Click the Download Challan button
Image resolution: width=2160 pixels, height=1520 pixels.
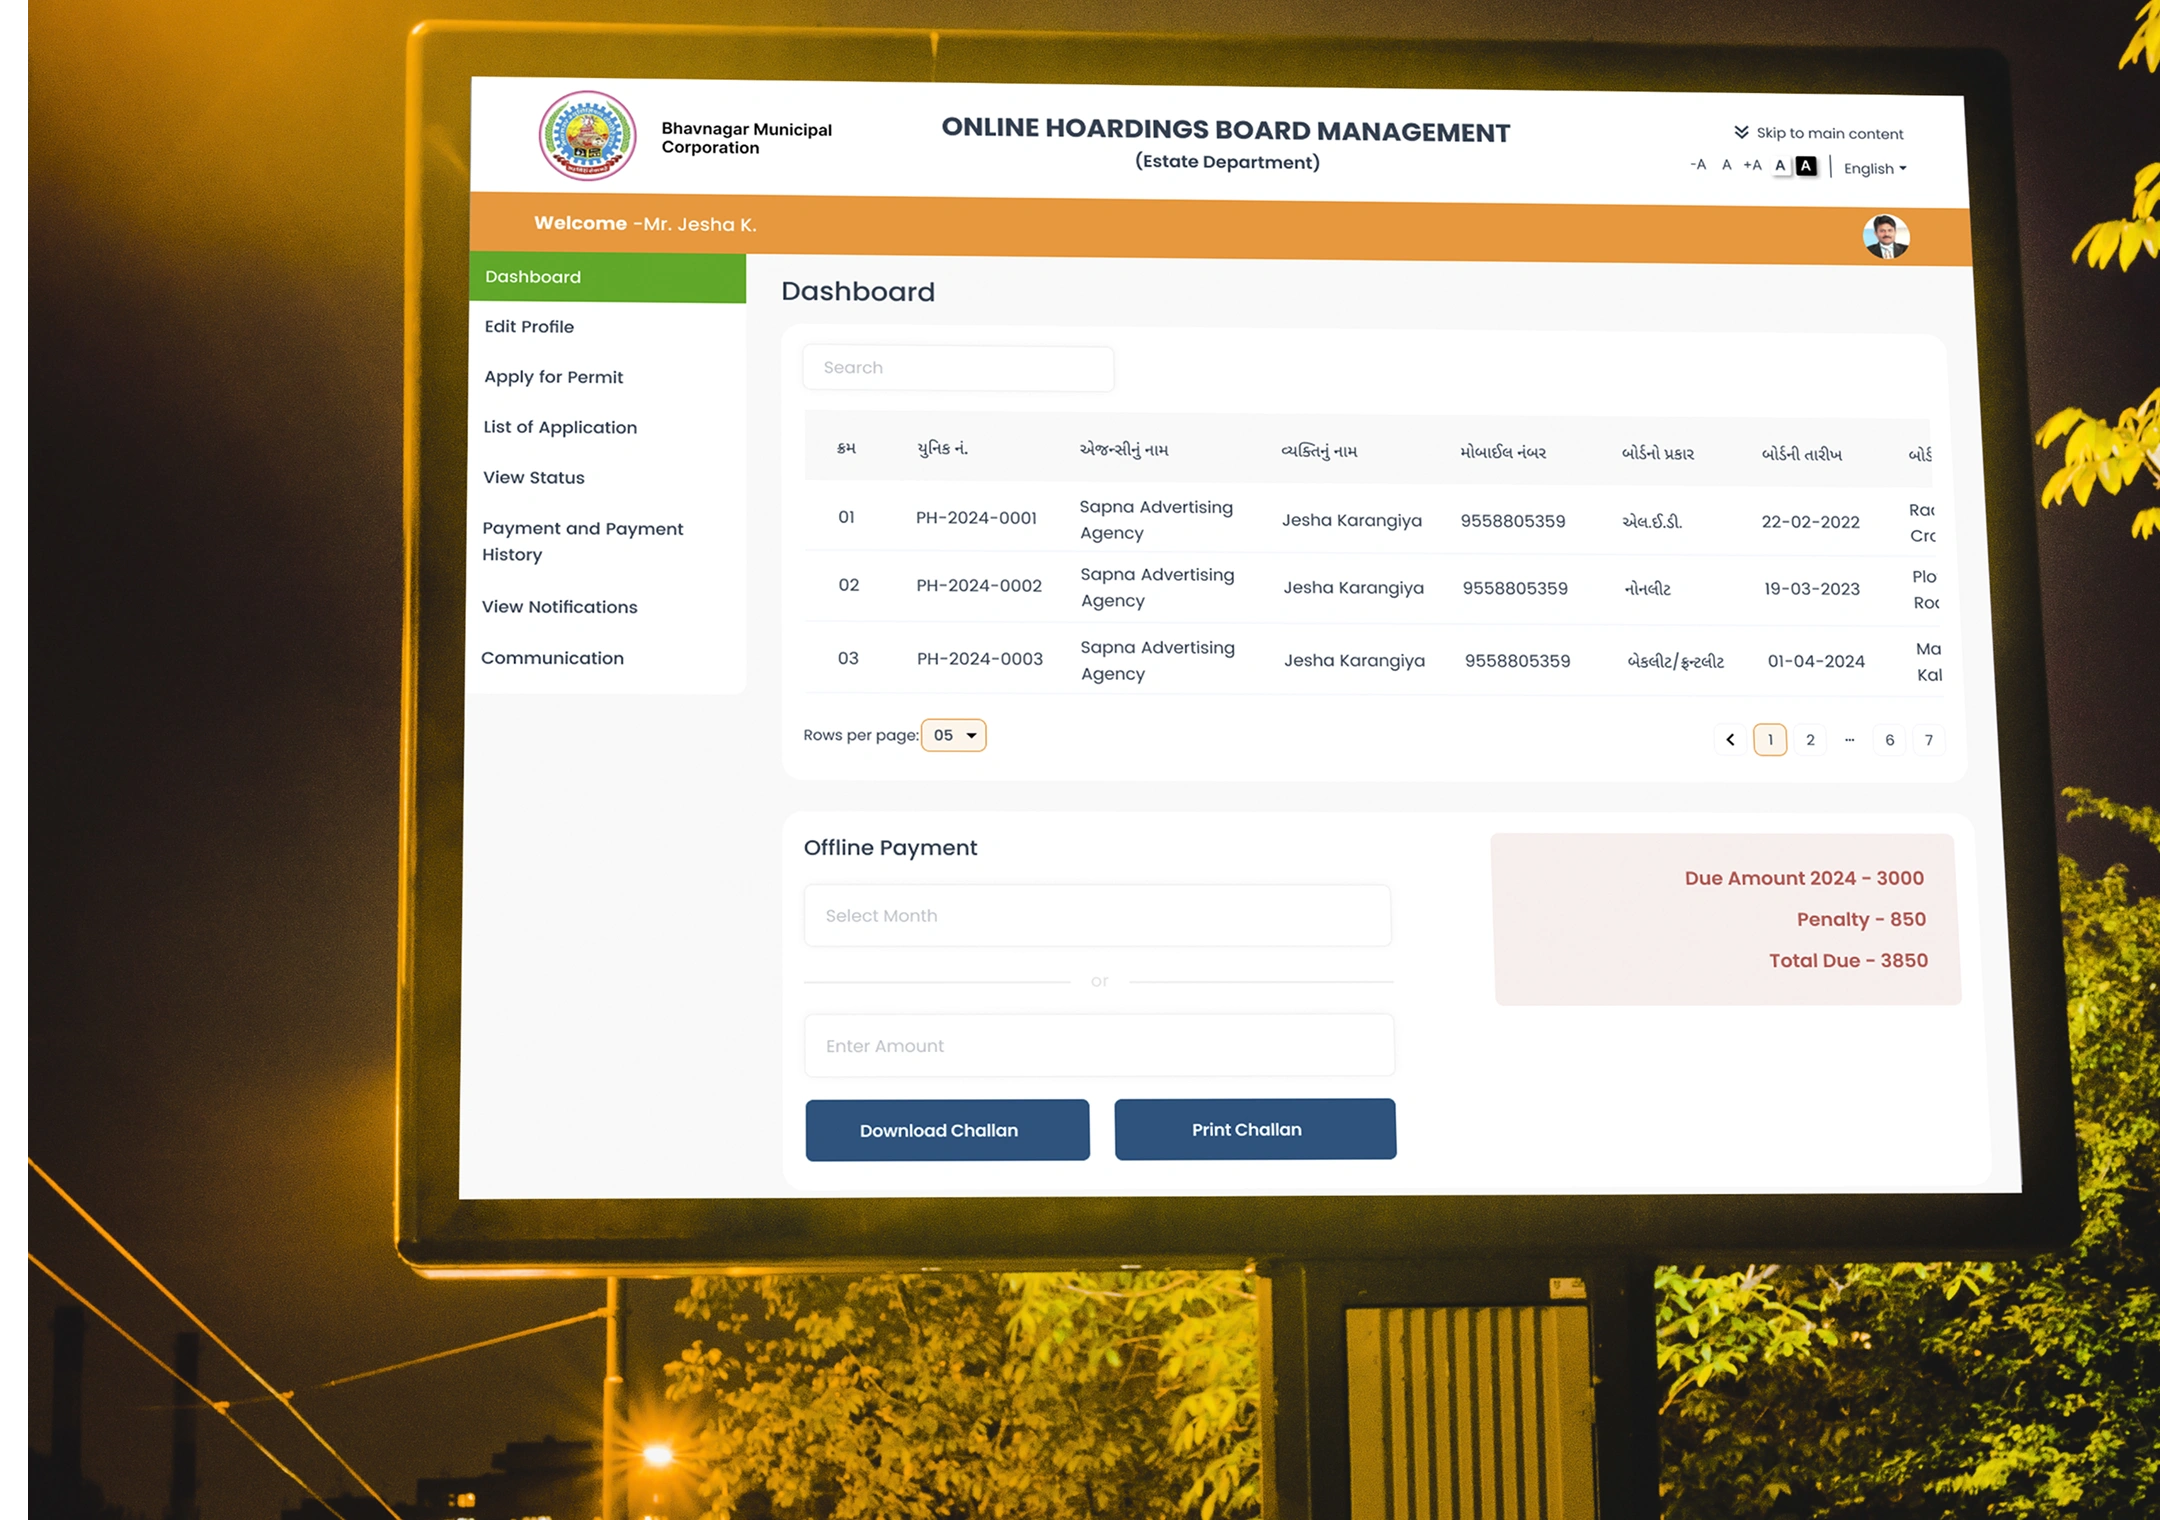(x=947, y=1130)
